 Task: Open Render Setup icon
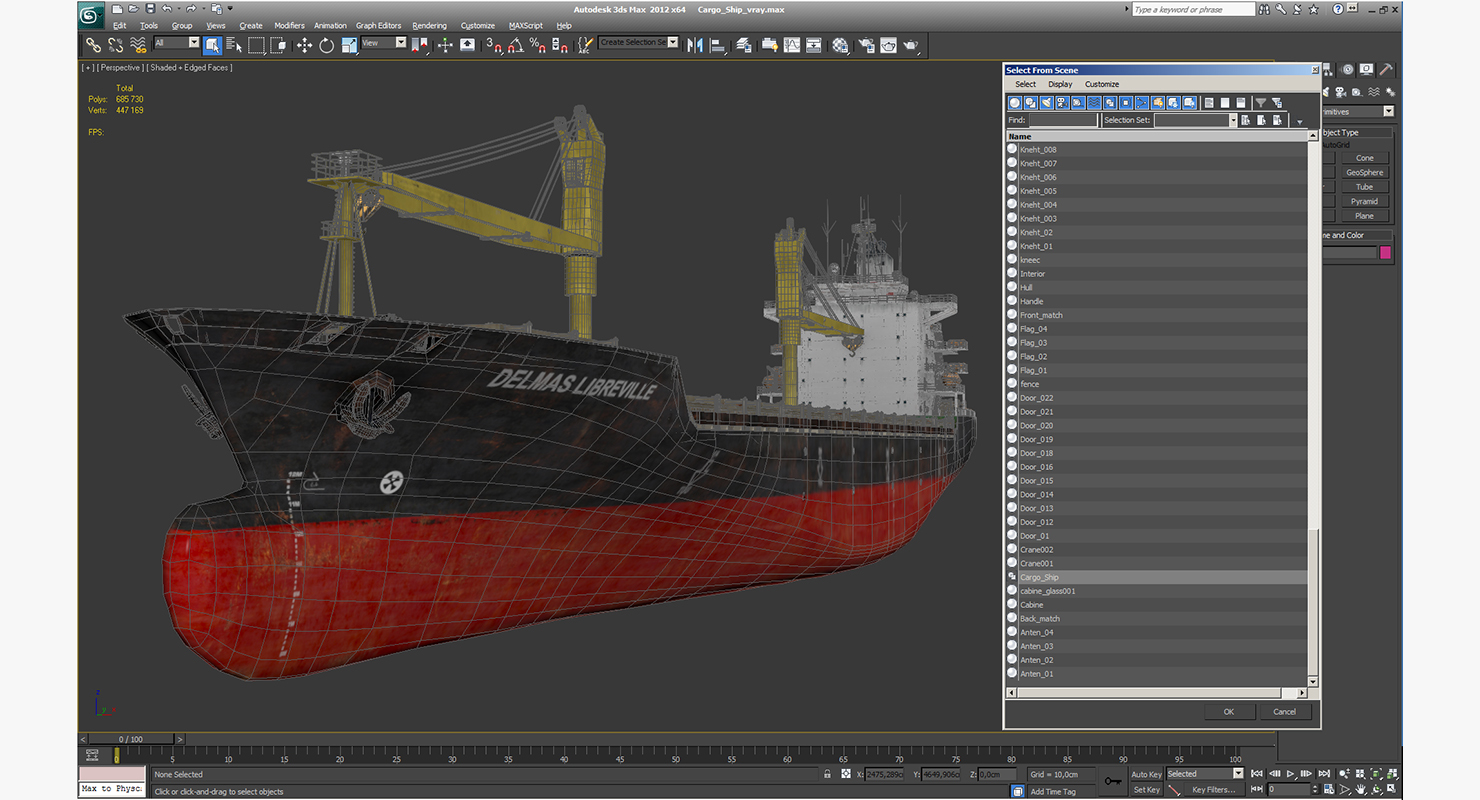865,44
